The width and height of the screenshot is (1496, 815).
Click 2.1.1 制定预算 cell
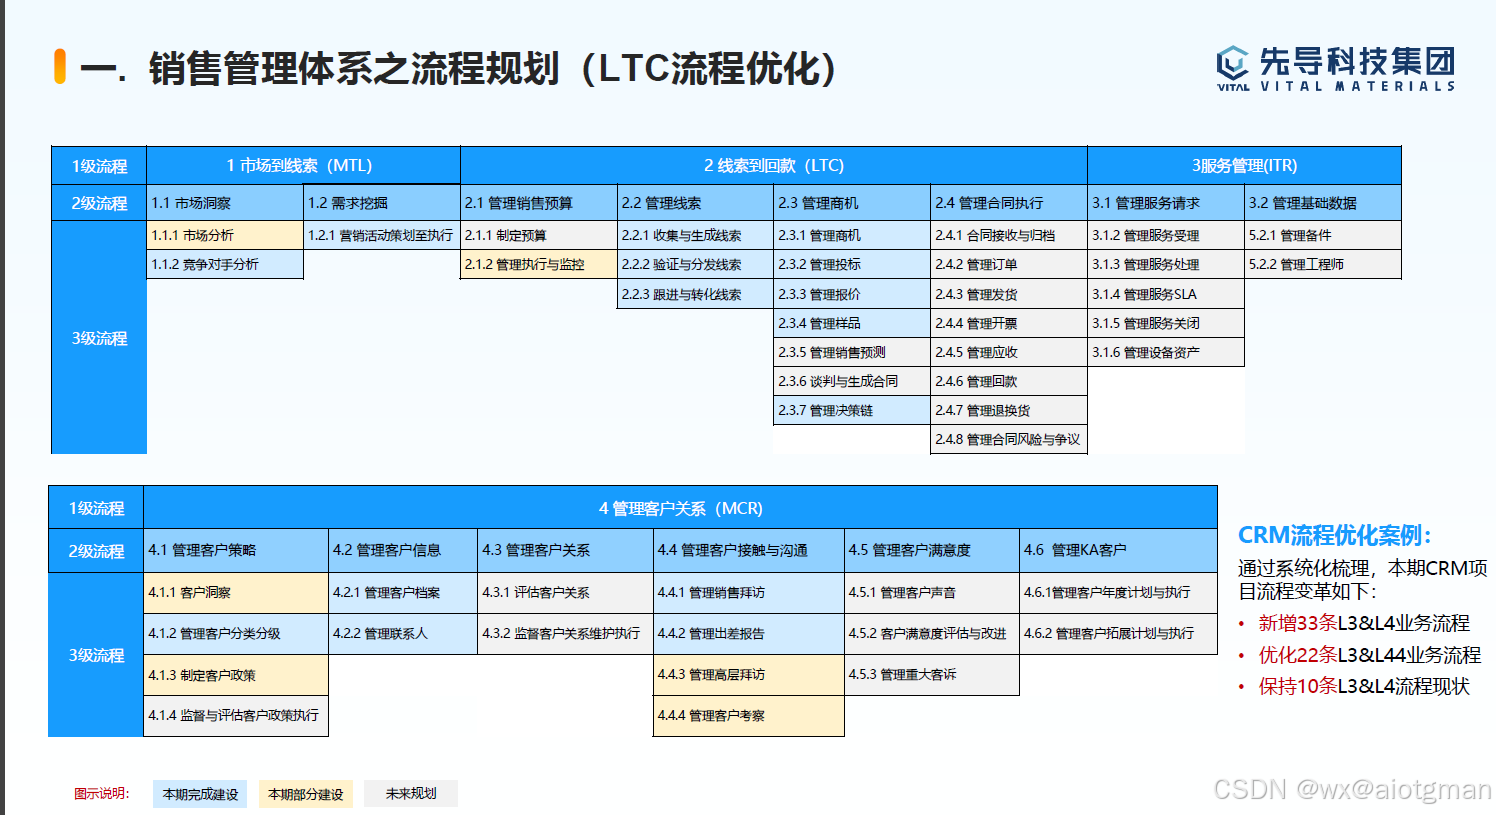[539, 235]
